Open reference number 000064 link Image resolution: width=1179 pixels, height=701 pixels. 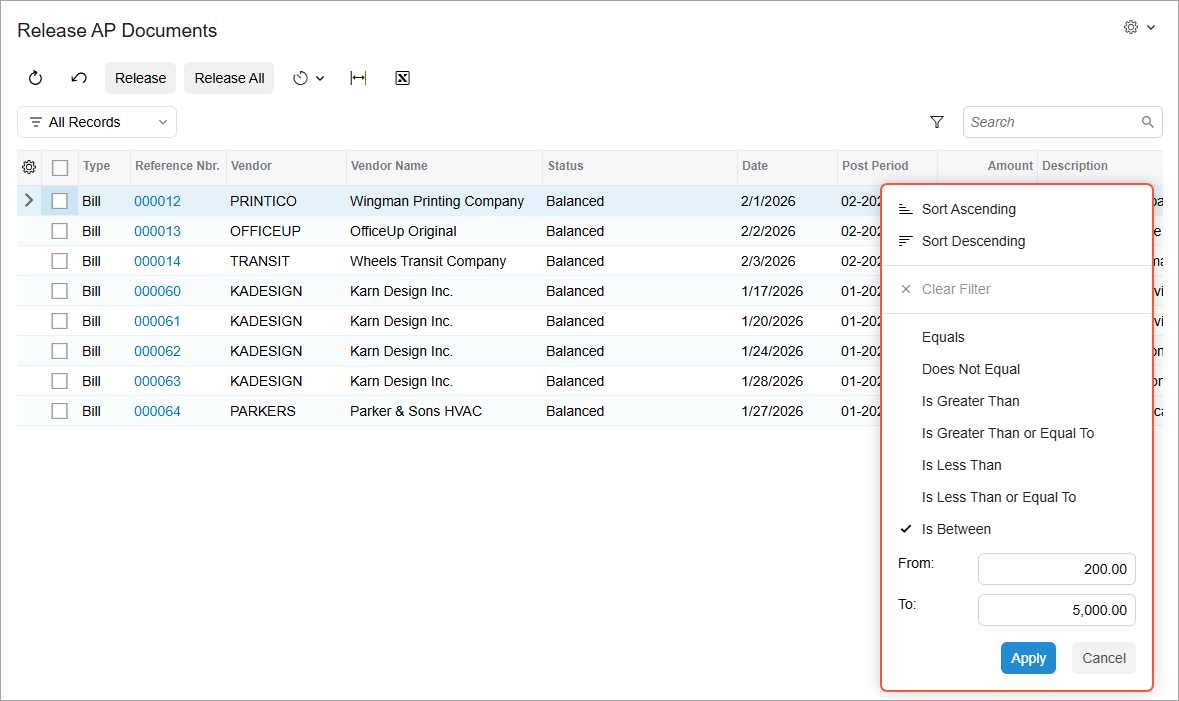point(157,411)
